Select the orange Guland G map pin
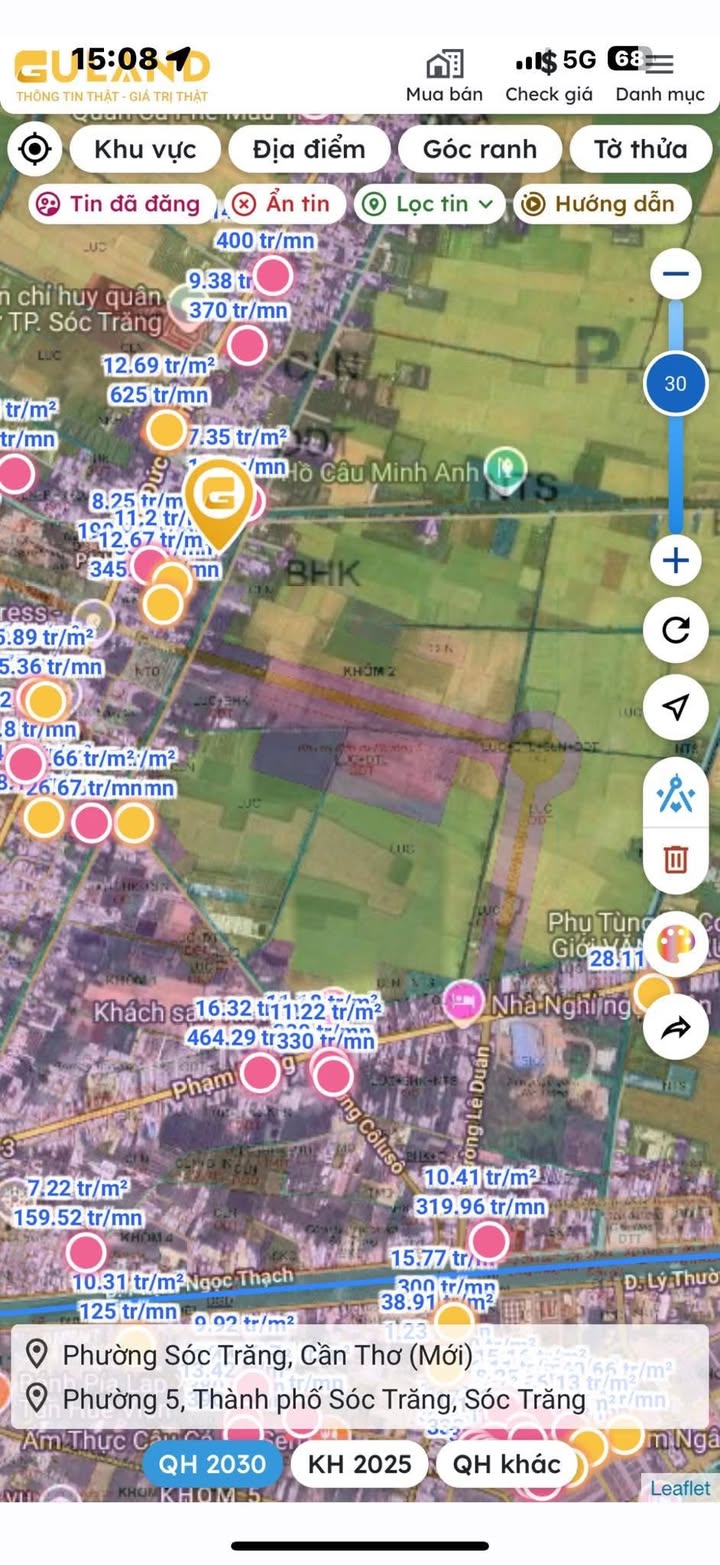Screen dimensions: 720x1565 [219, 503]
